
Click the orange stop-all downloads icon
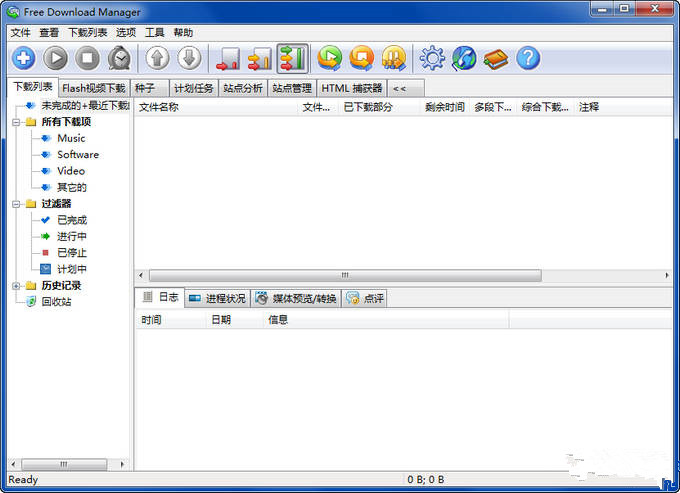tap(362, 58)
